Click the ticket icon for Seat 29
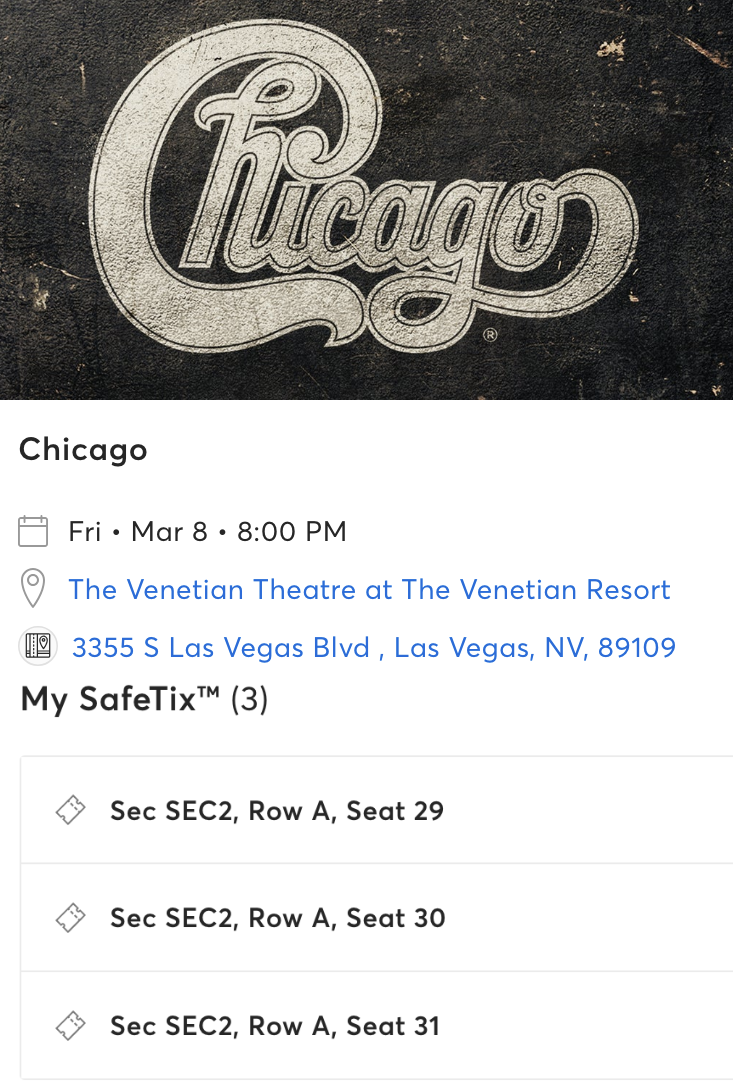 coord(69,810)
